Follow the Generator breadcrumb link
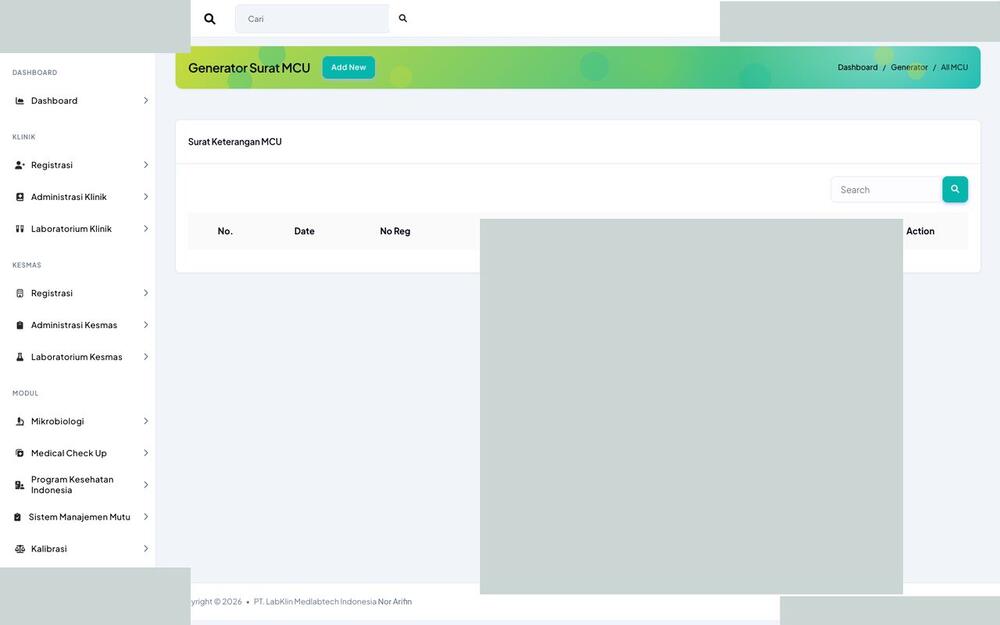This screenshot has width=1000, height=625. tap(909, 68)
